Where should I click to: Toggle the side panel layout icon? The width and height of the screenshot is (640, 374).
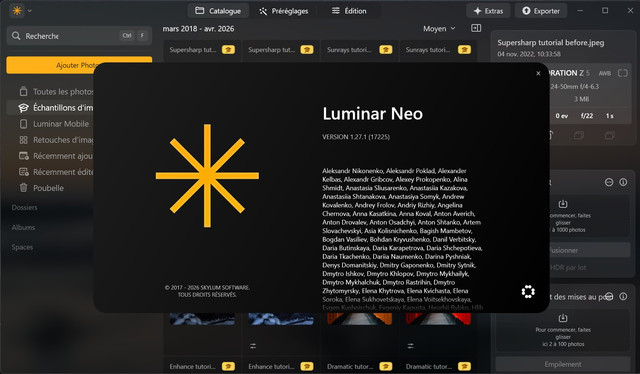[x=476, y=28]
